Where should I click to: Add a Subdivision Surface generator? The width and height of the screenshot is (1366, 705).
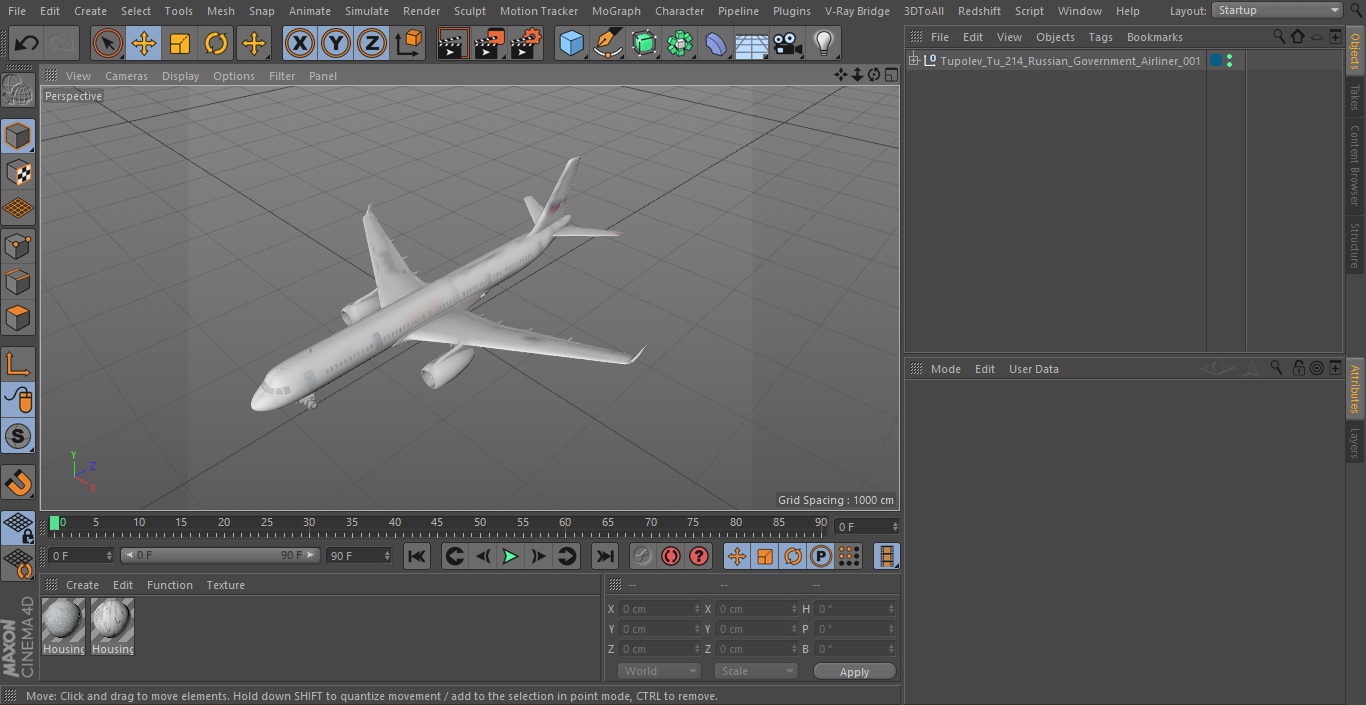[644, 43]
